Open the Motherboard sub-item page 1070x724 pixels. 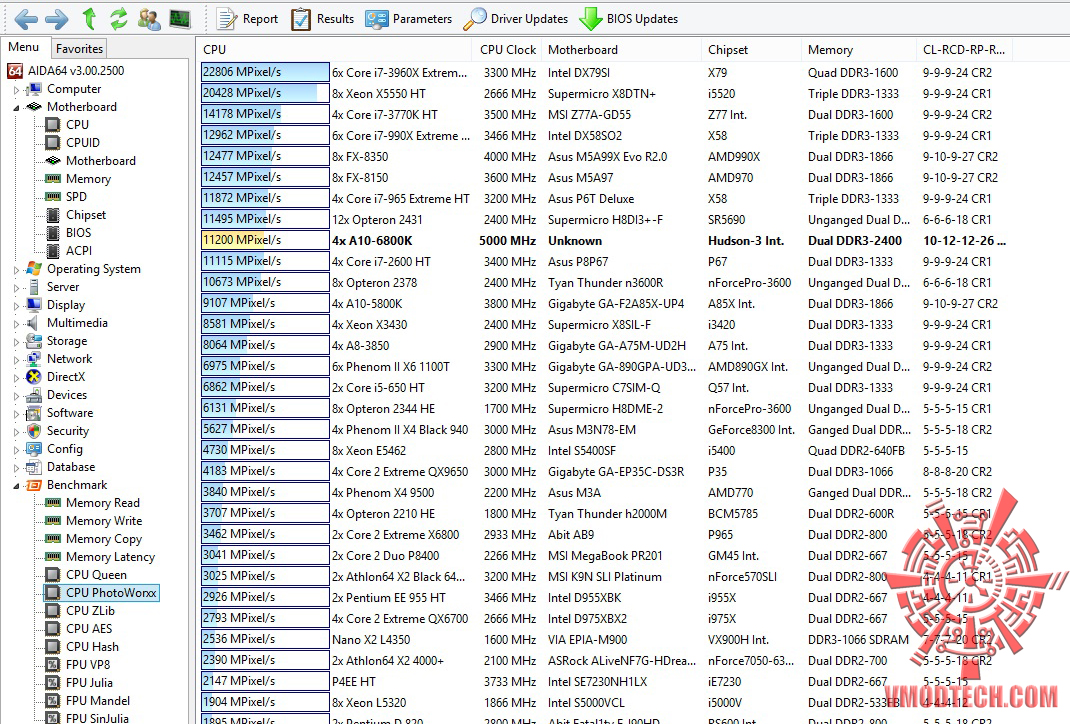click(100, 160)
